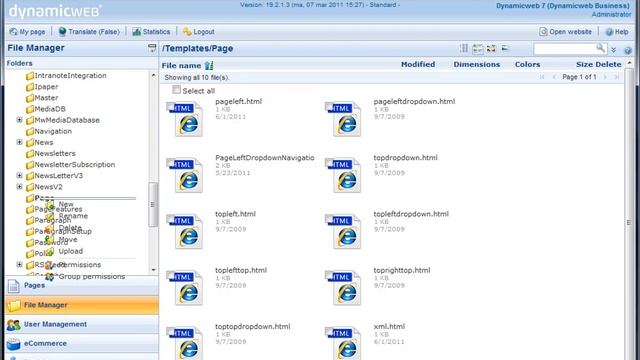Open the Statistics toolbar item
This screenshot has width=640, height=360.
tap(151, 31)
